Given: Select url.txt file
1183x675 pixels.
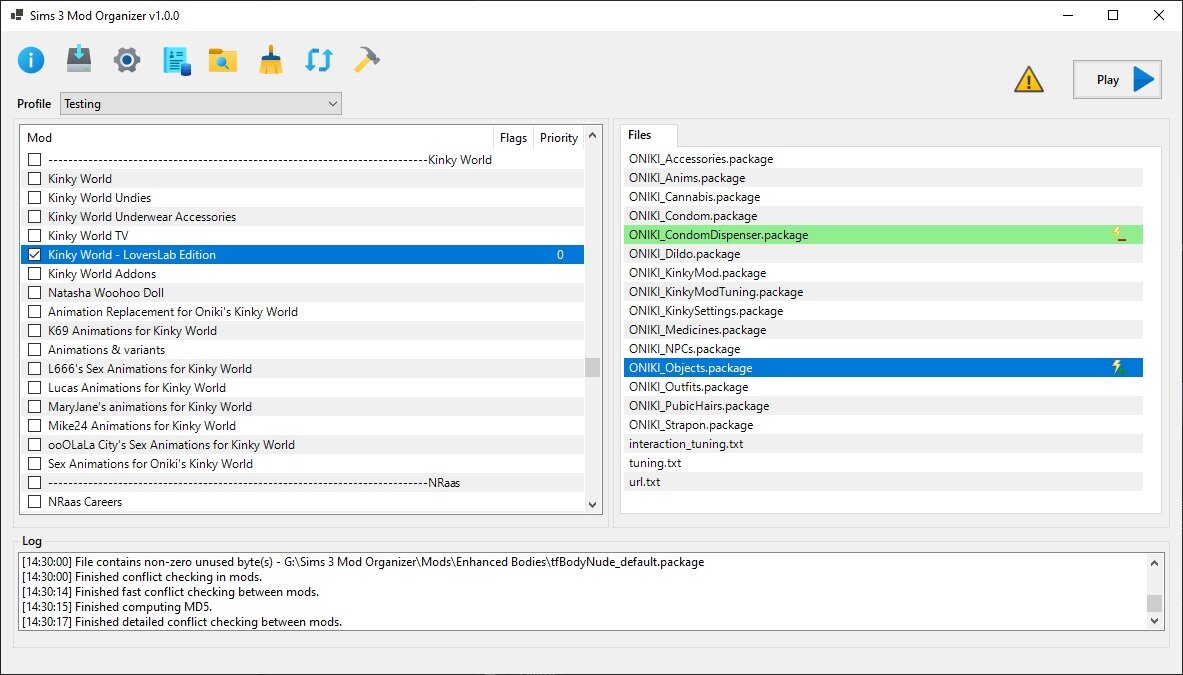Looking at the screenshot, I should pyautogui.click(x=883, y=482).
